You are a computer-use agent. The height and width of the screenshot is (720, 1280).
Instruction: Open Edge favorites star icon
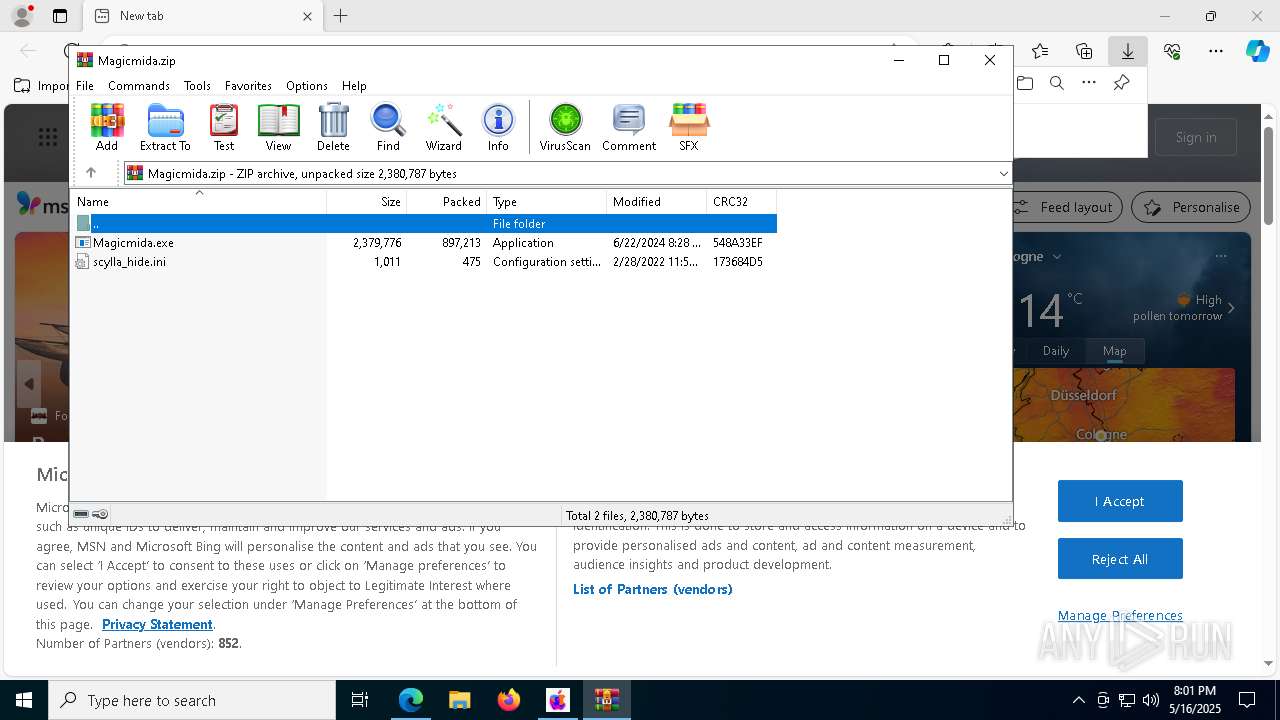click(x=1040, y=51)
